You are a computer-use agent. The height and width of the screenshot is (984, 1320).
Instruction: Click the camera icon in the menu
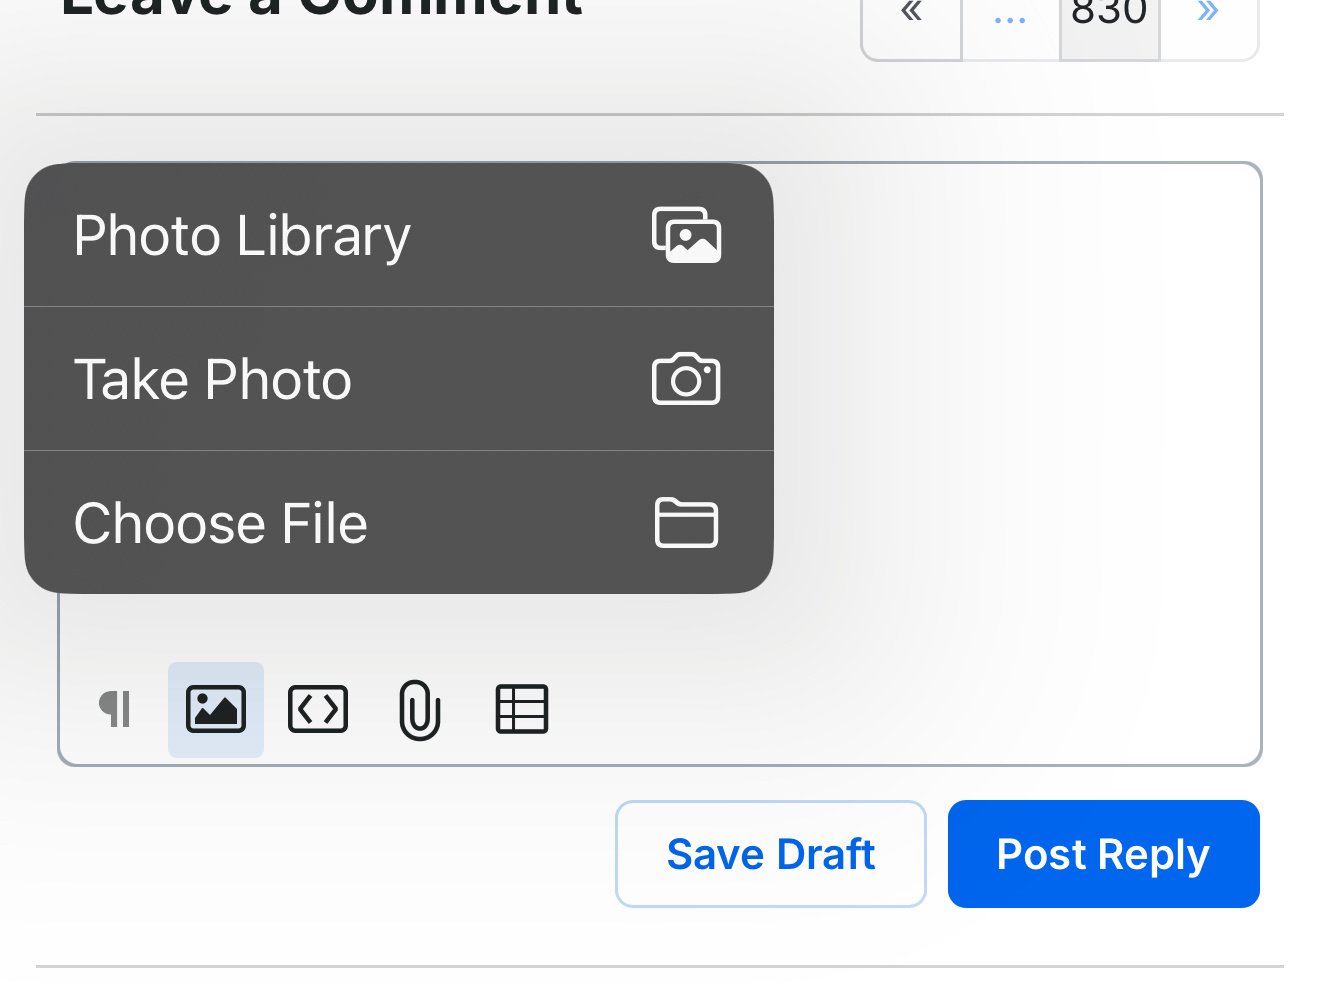[x=686, y=379]
